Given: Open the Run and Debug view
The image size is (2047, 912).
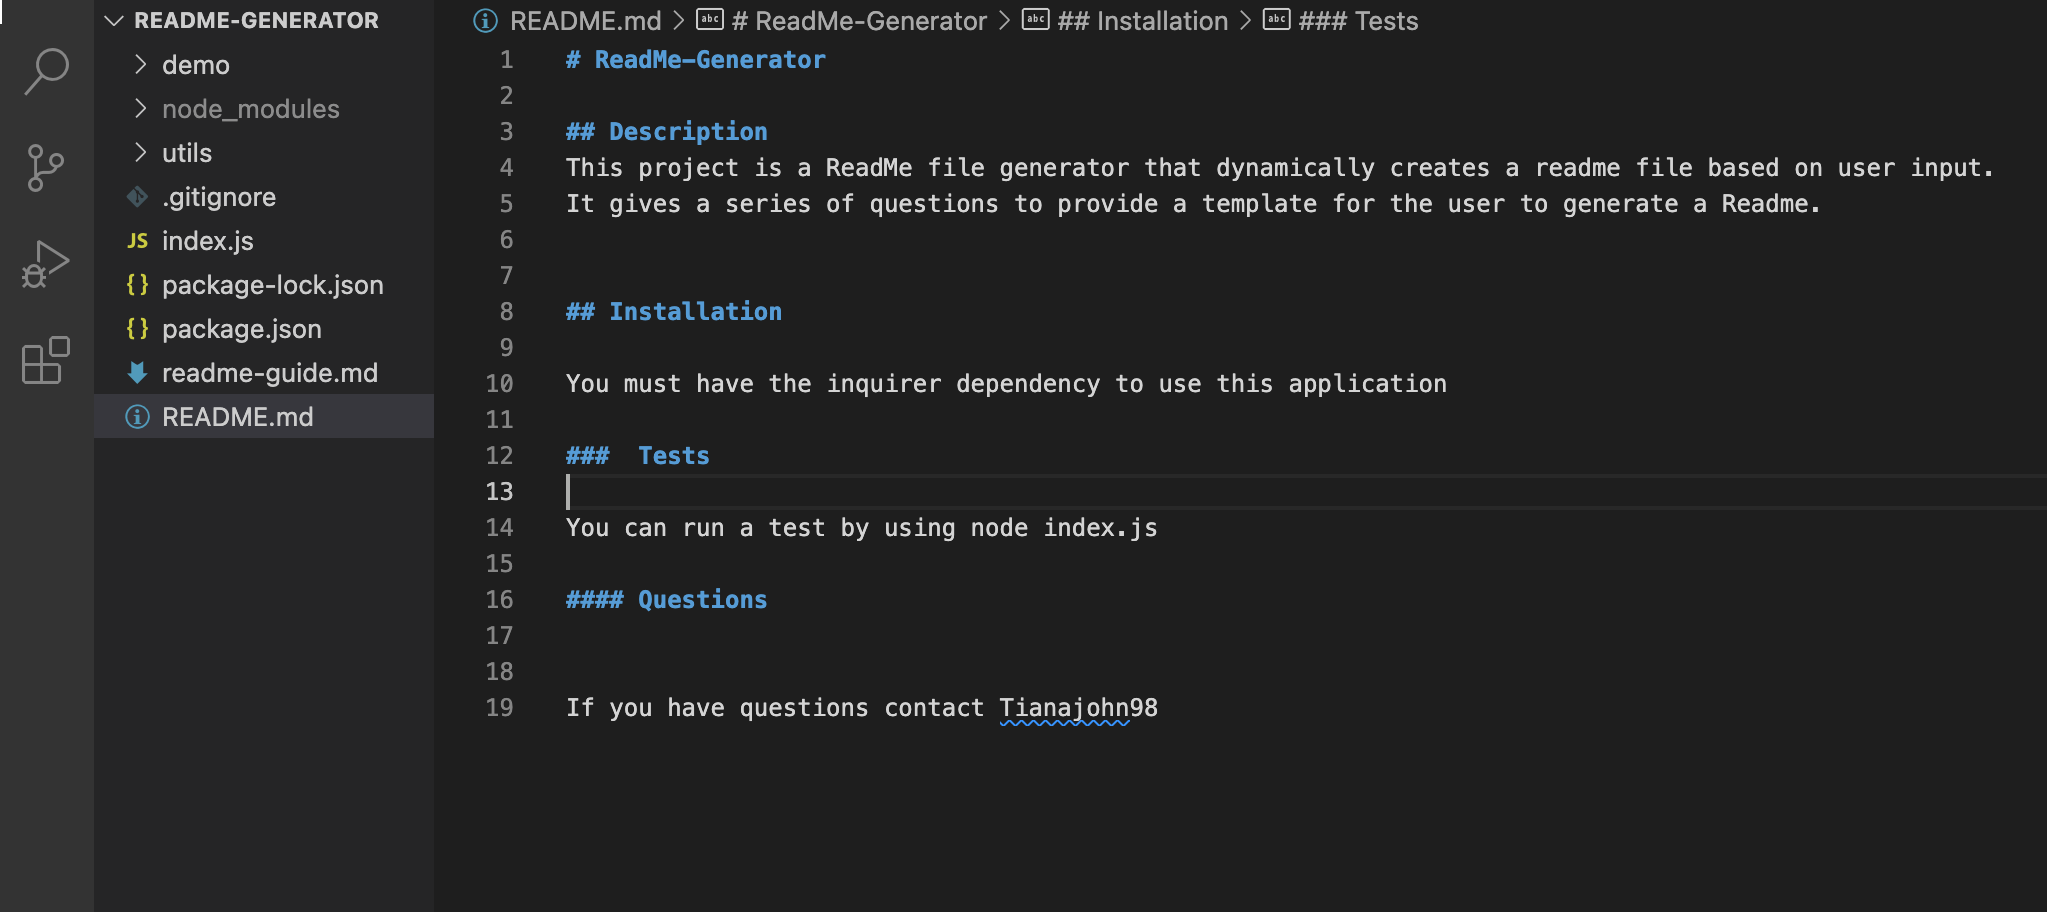Looking at the screenshot, I should pos(45,263).
